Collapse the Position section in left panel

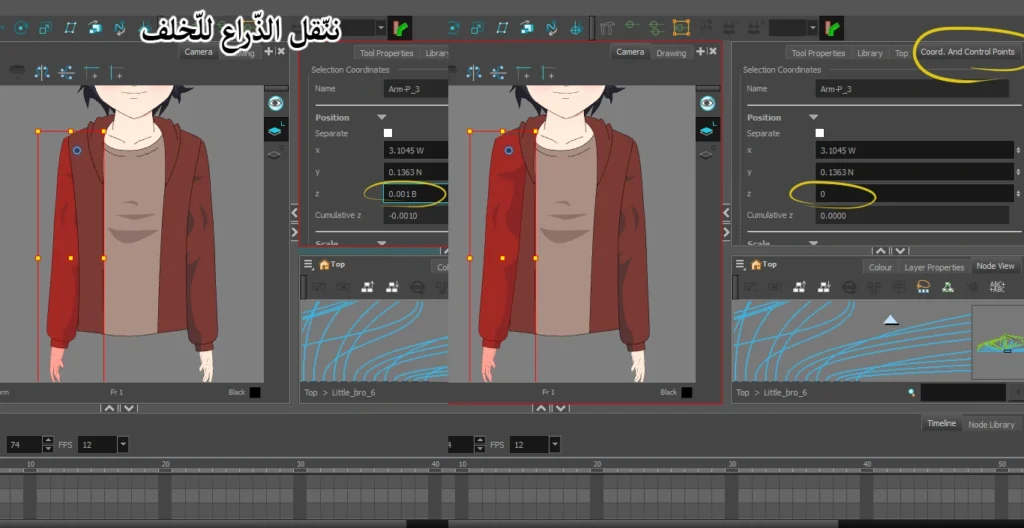(381, 118)
